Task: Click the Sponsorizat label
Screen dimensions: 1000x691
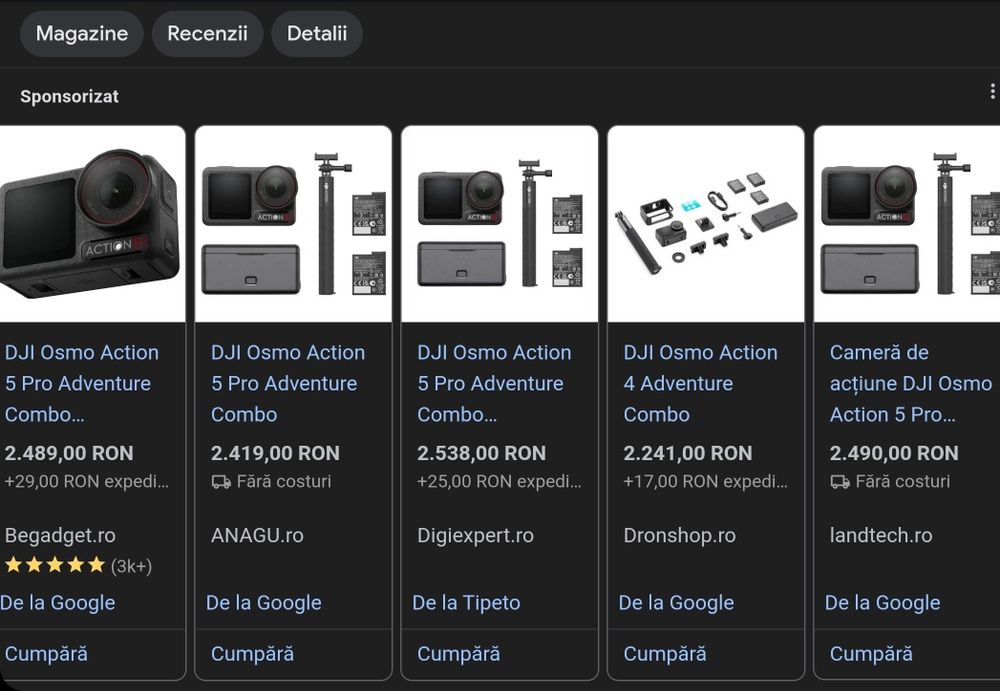Action: tap(69, 97)
